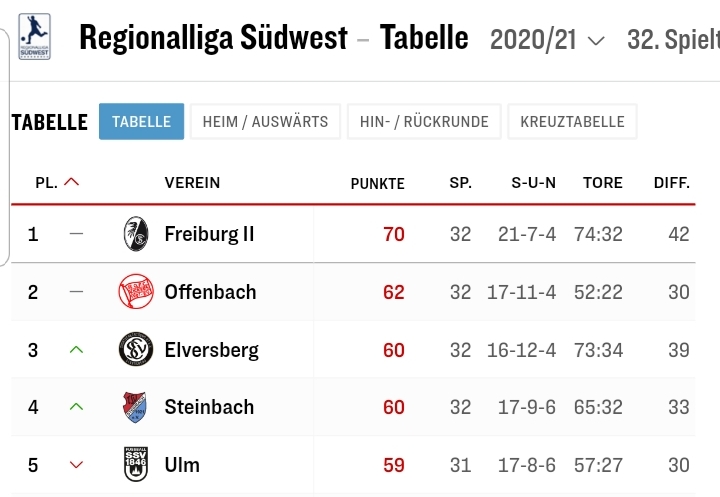
Task: Open the SSV Ulm 1846 crest
Action: coord(136,464)
